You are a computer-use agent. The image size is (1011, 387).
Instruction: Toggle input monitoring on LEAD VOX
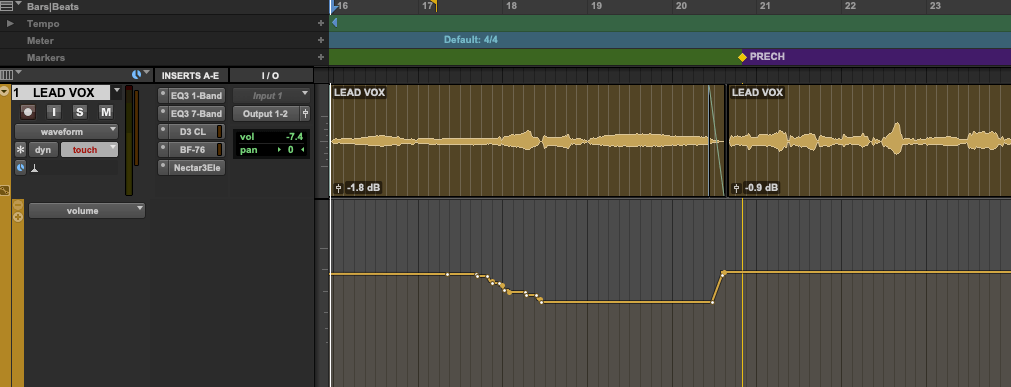pos(54,112)
